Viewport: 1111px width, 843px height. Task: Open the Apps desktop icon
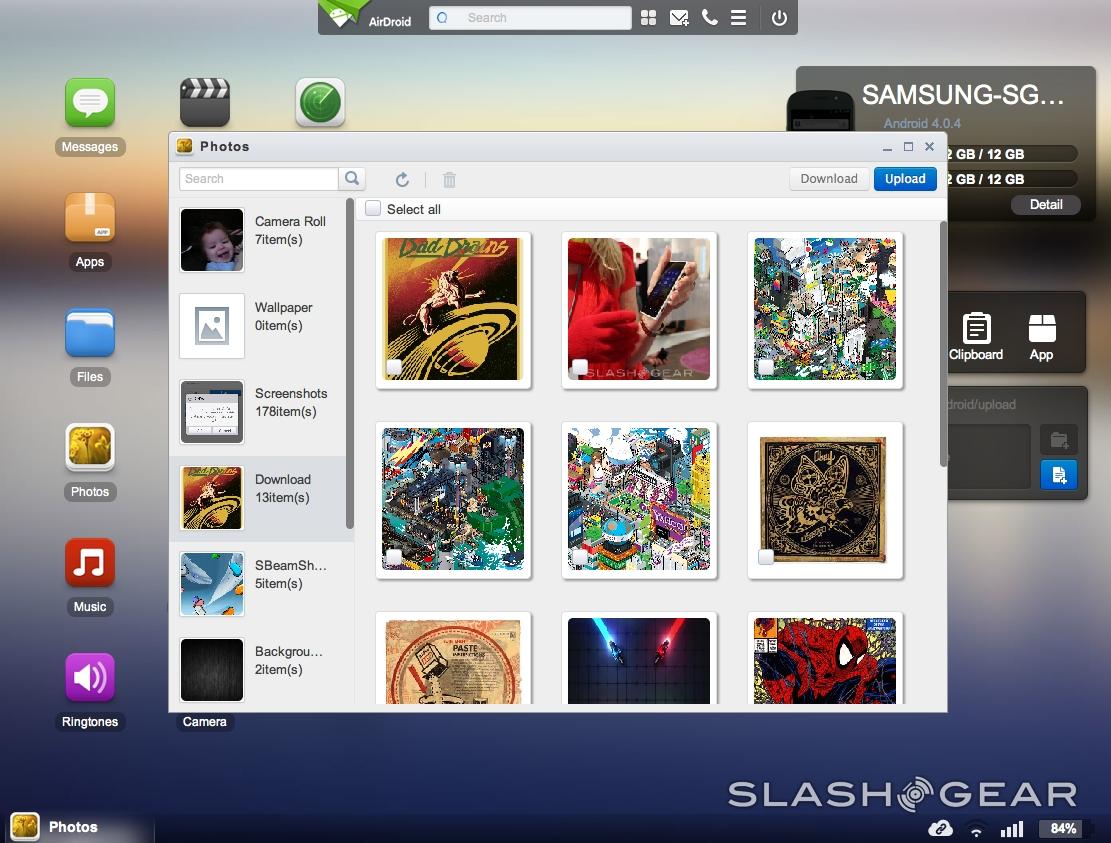[x=90, y=219]
